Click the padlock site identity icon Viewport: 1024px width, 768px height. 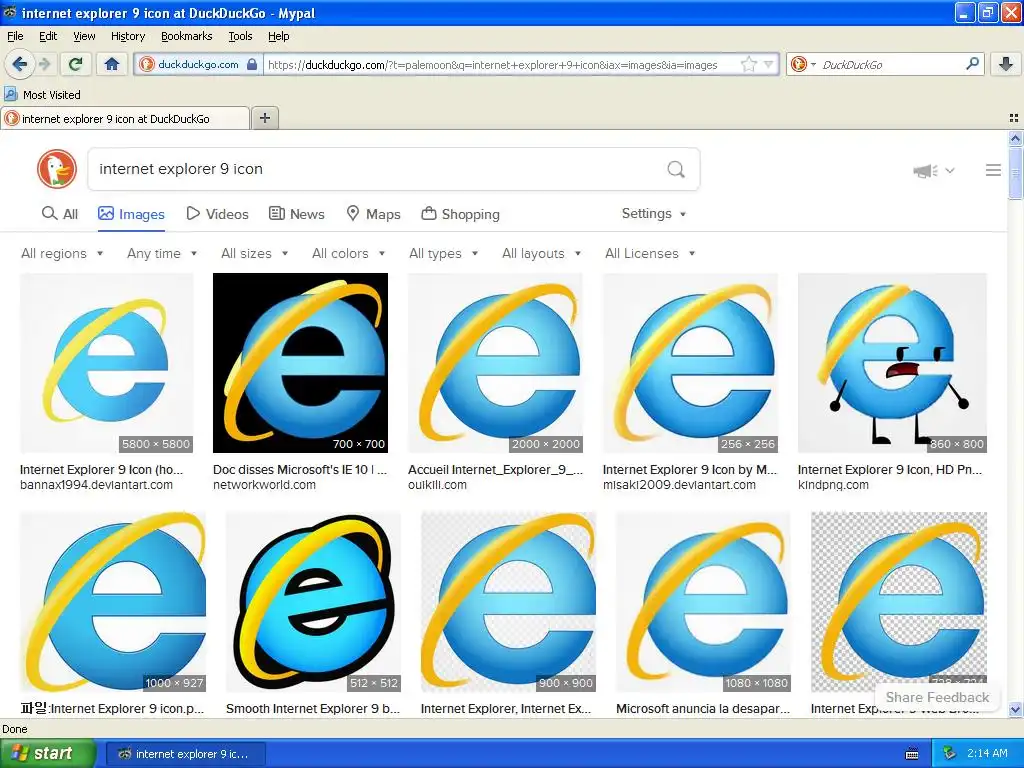click(x=252, y=65)
